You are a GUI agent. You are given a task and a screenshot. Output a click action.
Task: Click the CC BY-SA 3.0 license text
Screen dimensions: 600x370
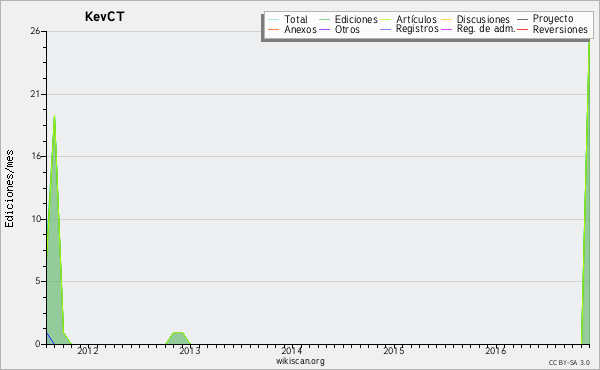coord(569,362)
